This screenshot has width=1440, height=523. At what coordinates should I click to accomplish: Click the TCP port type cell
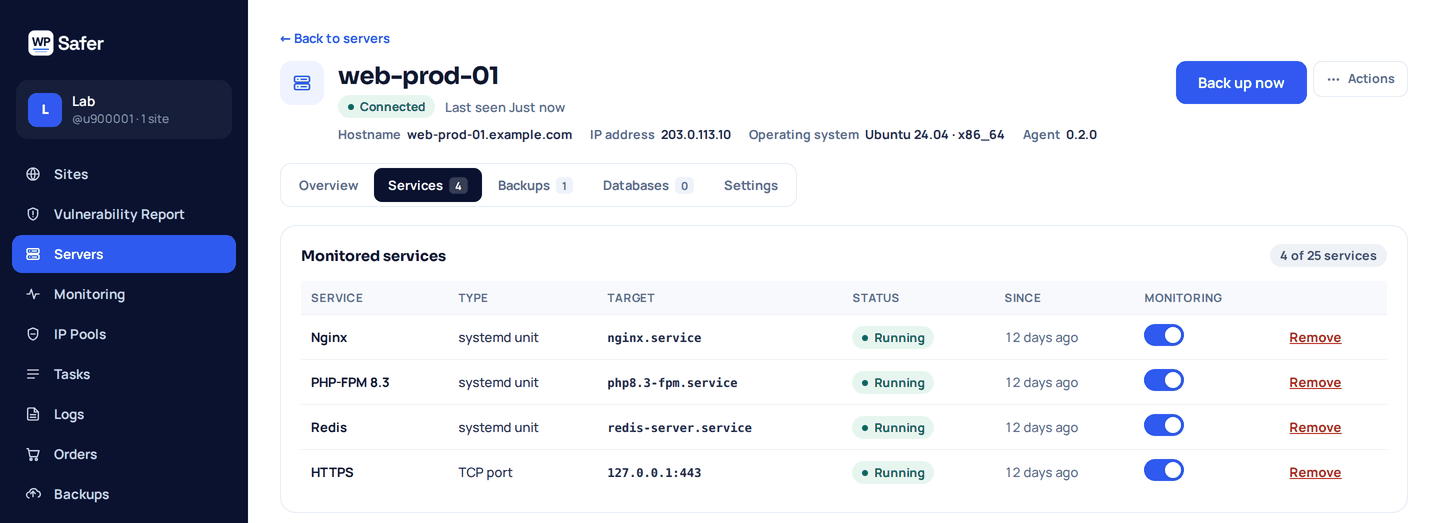point(485,473)
